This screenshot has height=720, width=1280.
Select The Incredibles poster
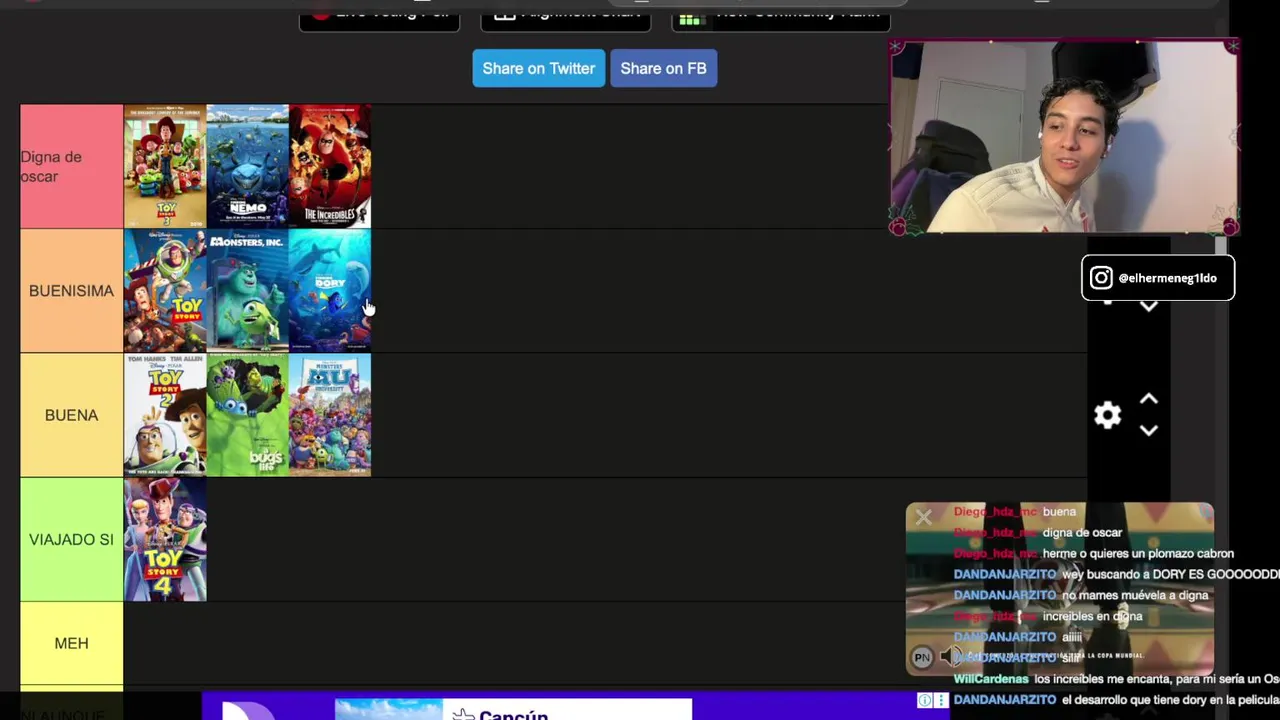point(330,166)
